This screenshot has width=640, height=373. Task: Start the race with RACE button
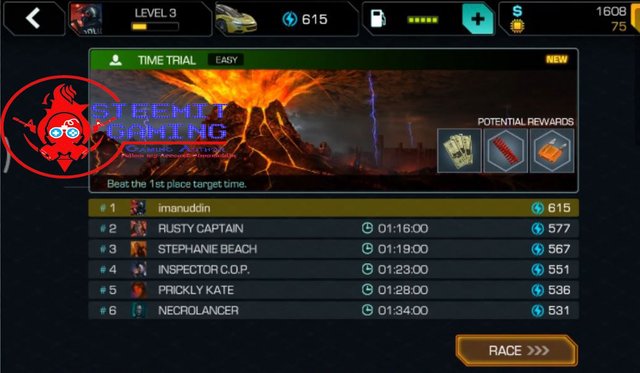(x=516, y=350)
